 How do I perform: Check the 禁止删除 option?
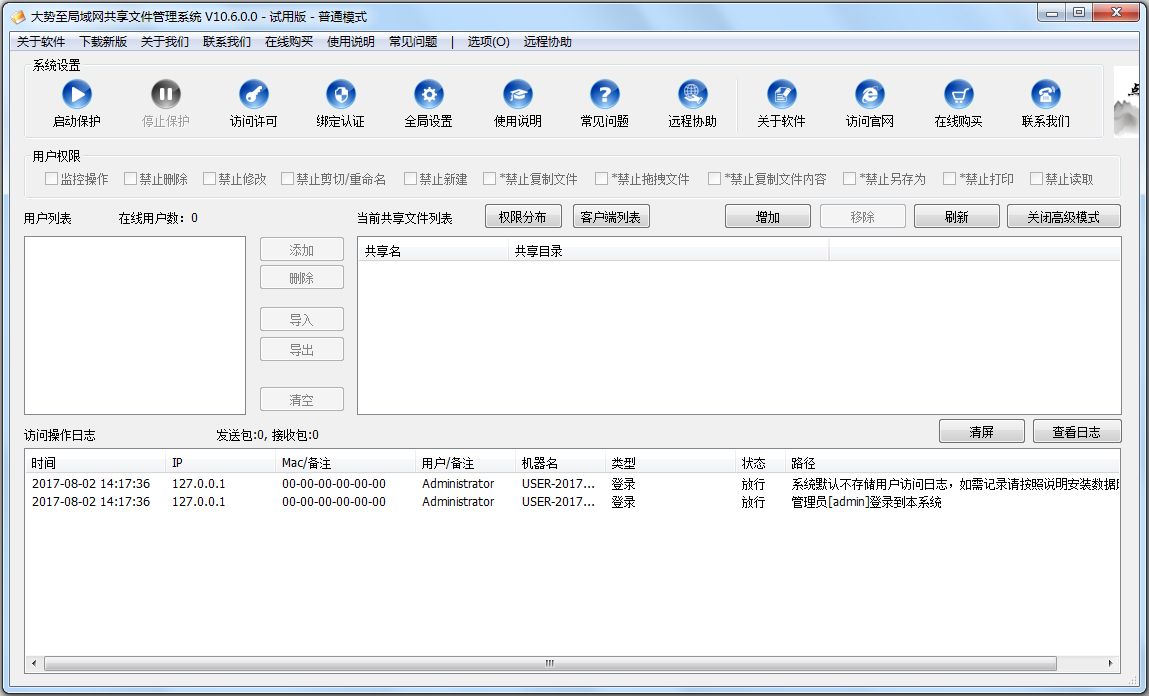pyautogui.click(x=132, y=178)
